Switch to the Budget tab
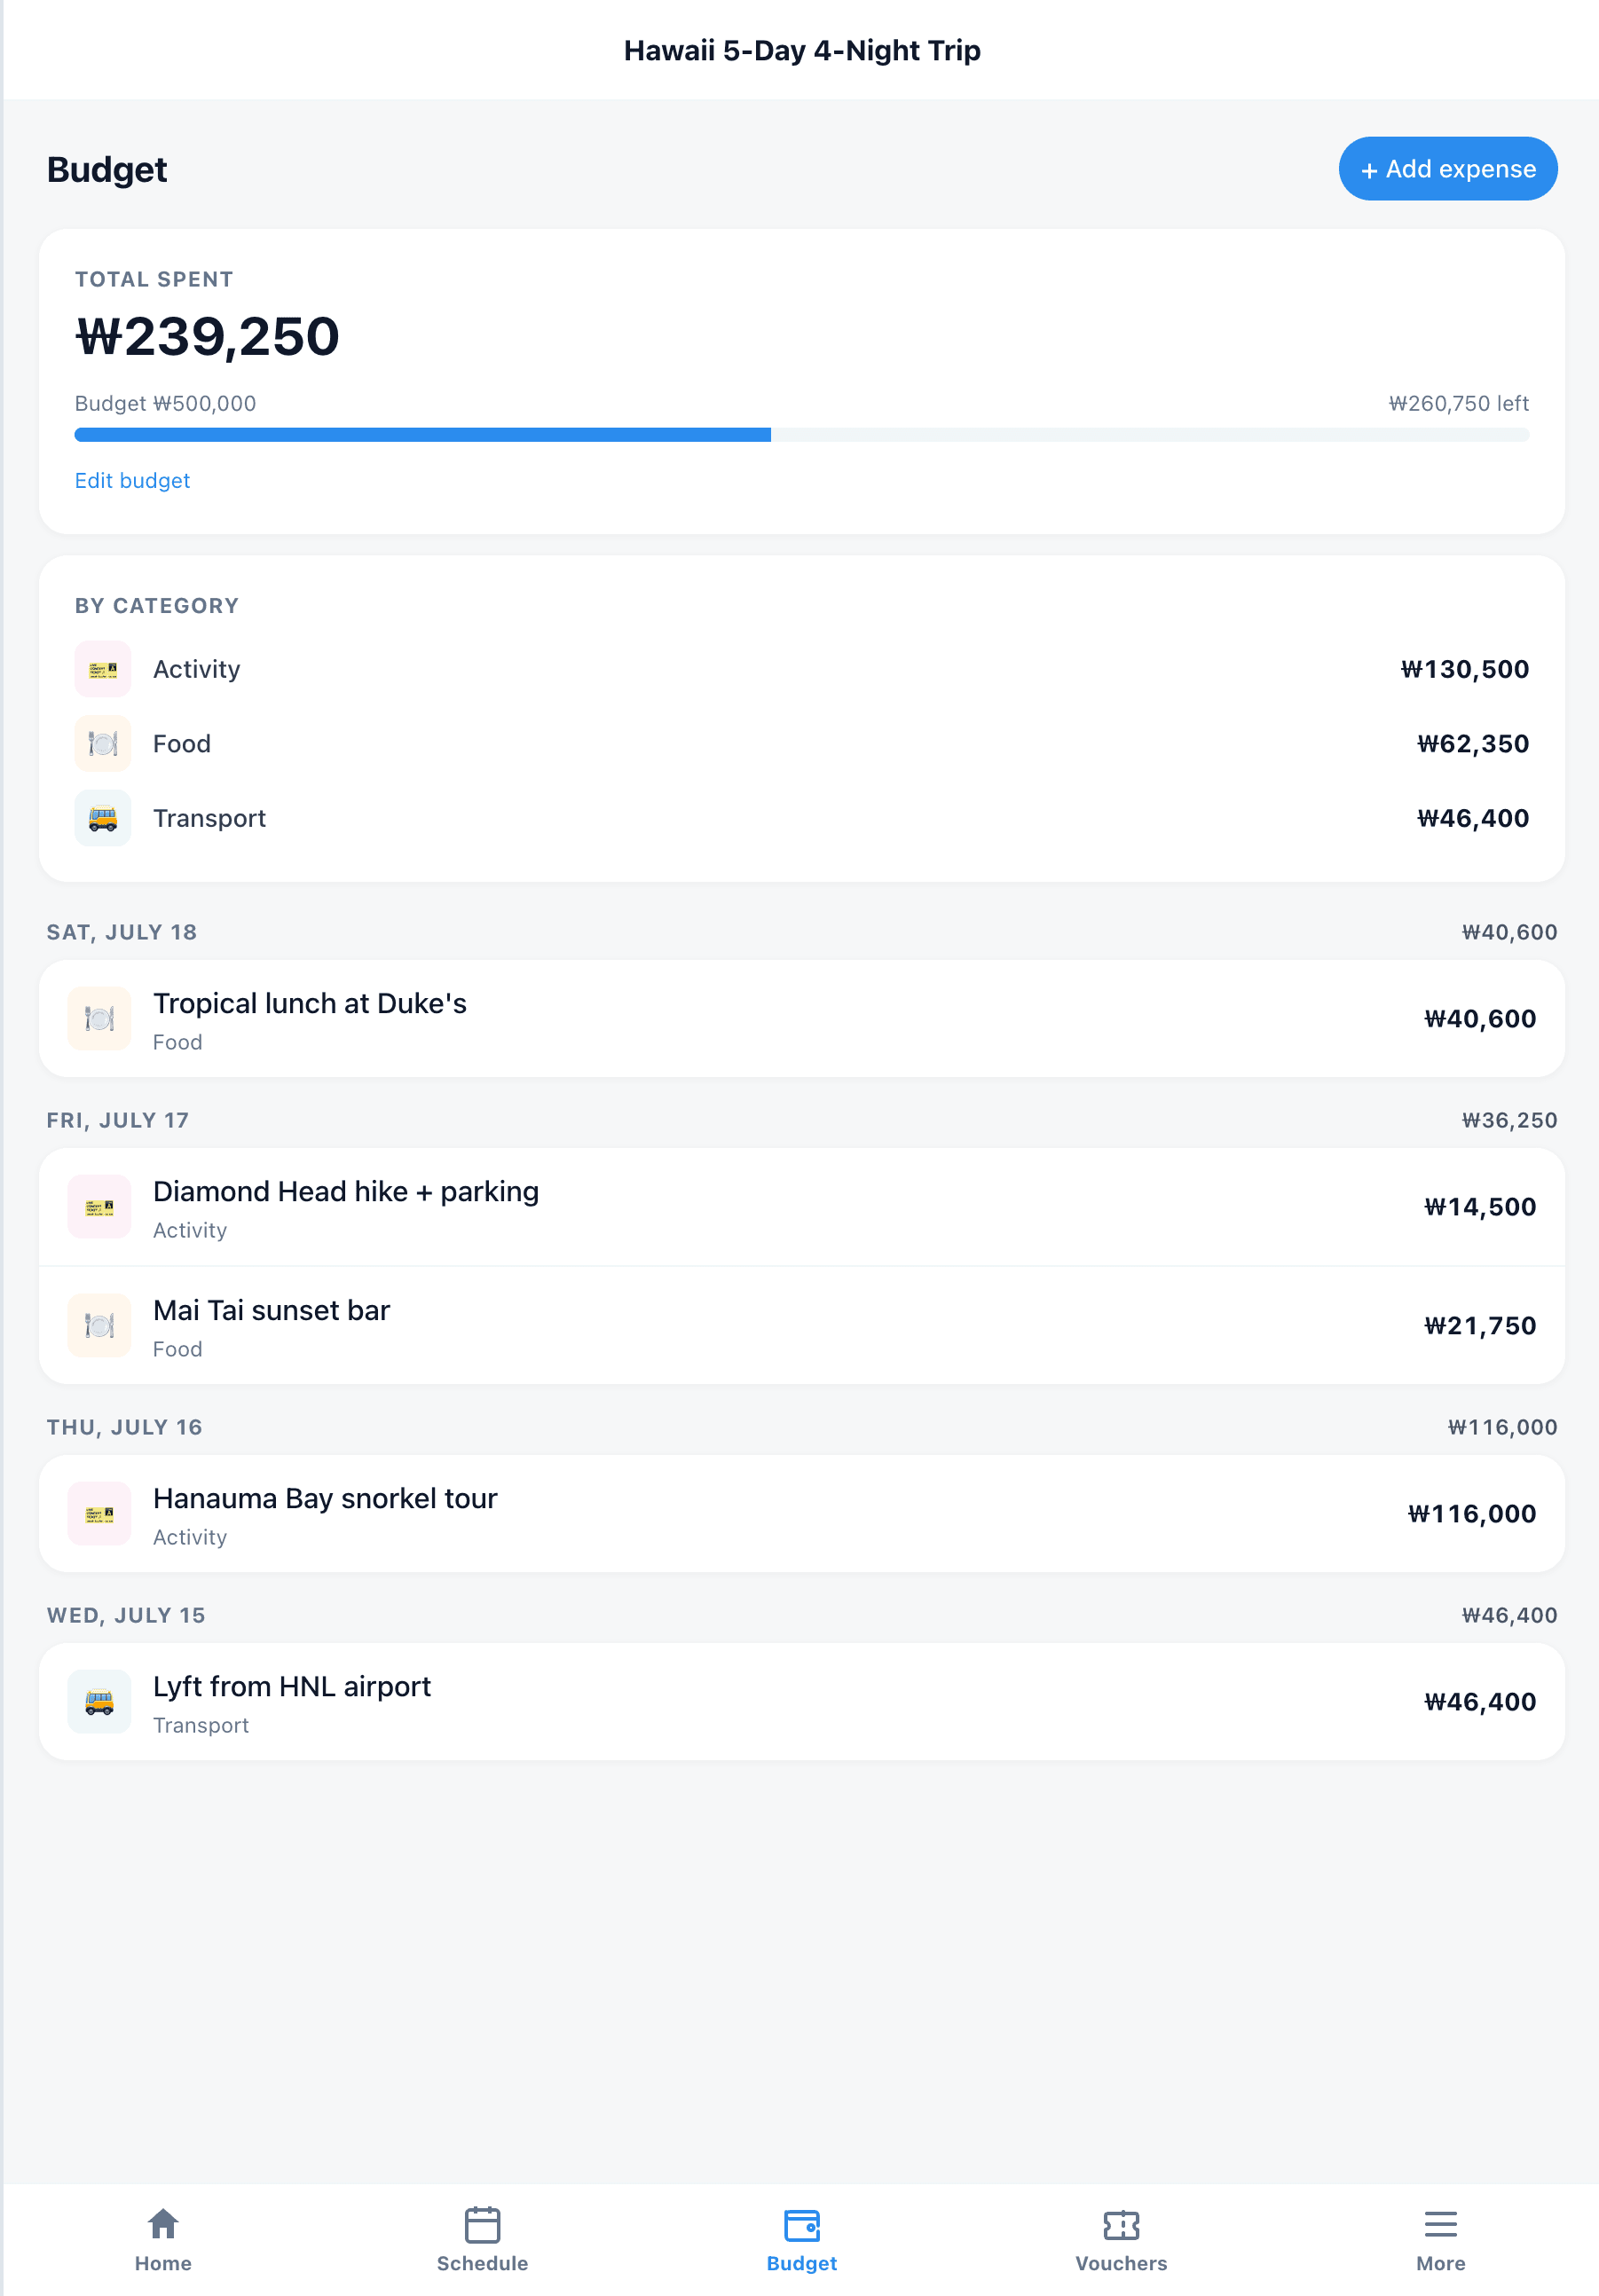 tap(801, 2240)
